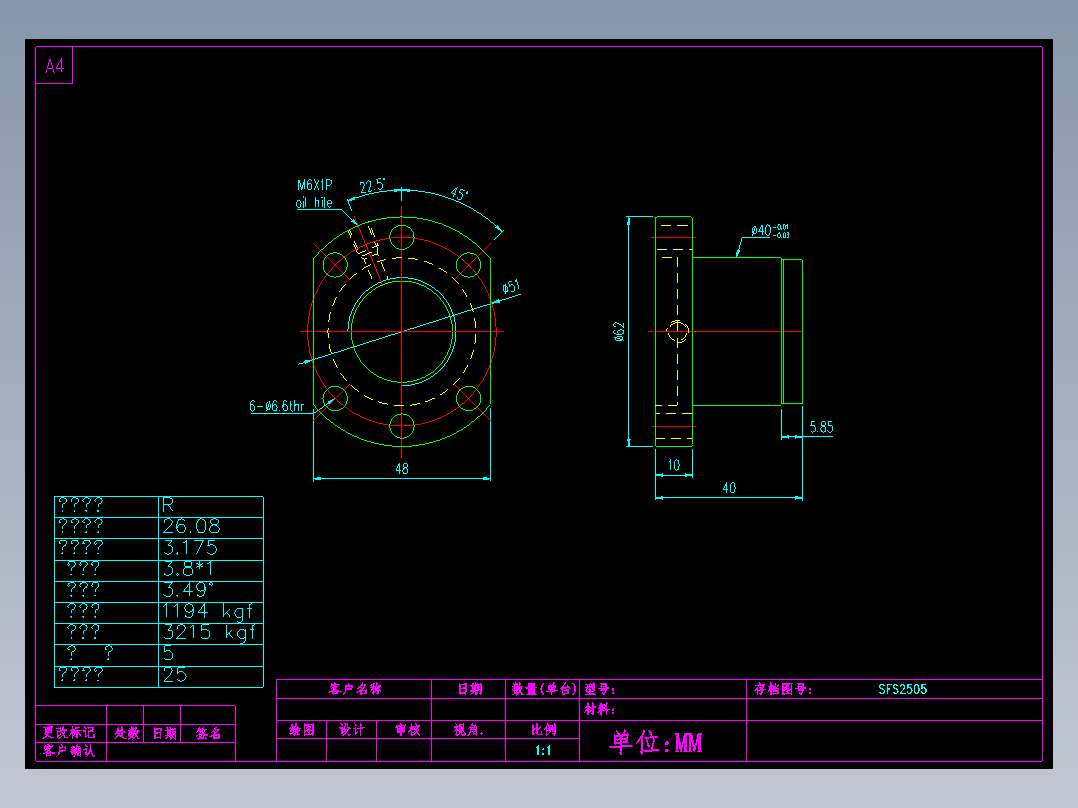This screenshot has width=1078, height=808.
Task: Click the 'oil hile' leader text
Action: [x=314, y=203]
